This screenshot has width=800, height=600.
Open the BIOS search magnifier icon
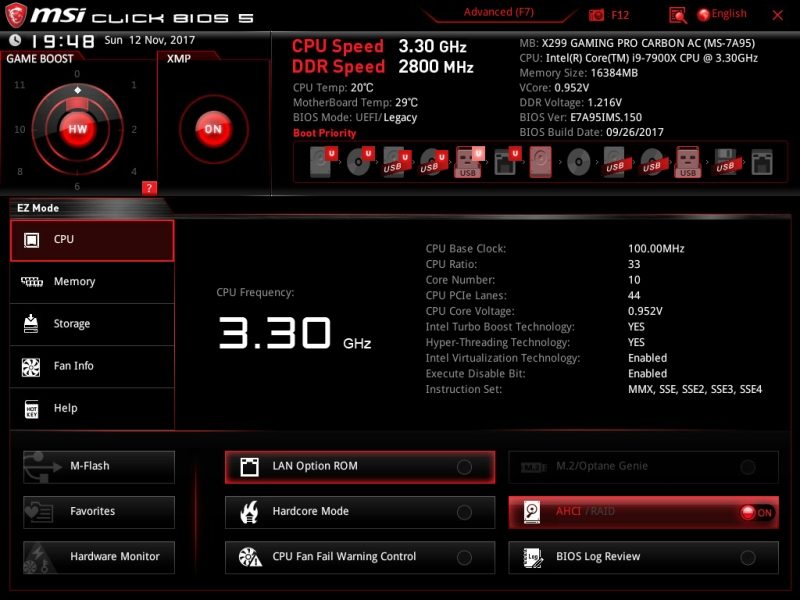tap(678, 14)
